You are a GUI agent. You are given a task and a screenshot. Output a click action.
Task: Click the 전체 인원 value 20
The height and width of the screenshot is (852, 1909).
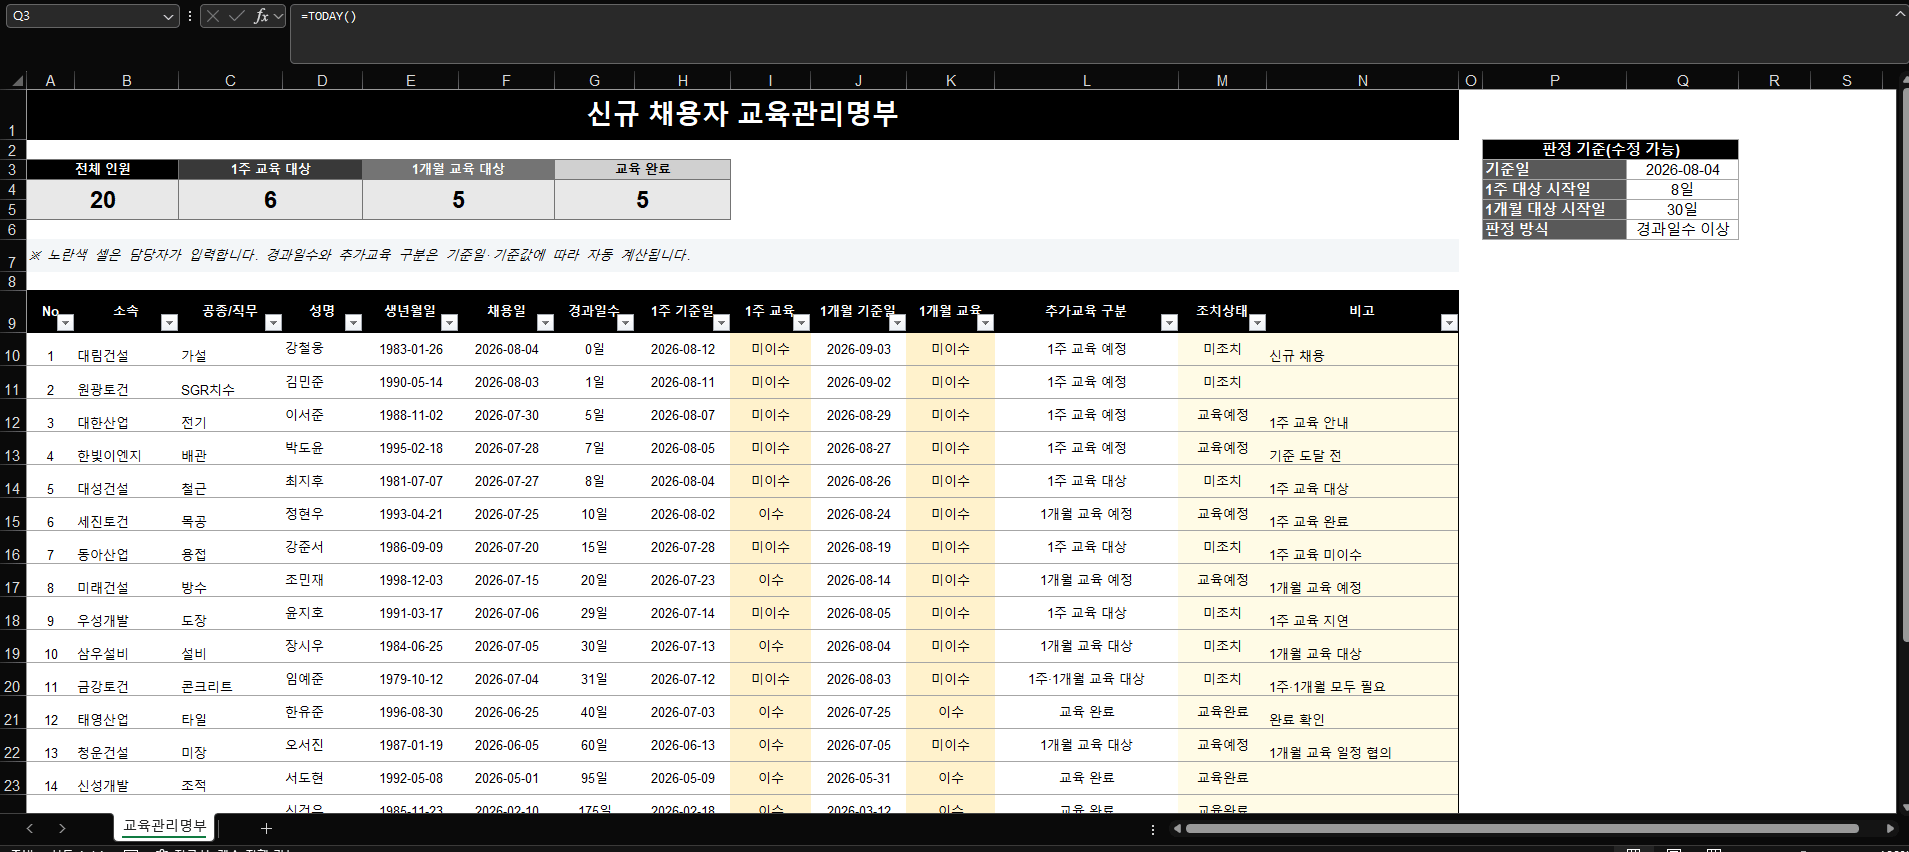[103, 200]
